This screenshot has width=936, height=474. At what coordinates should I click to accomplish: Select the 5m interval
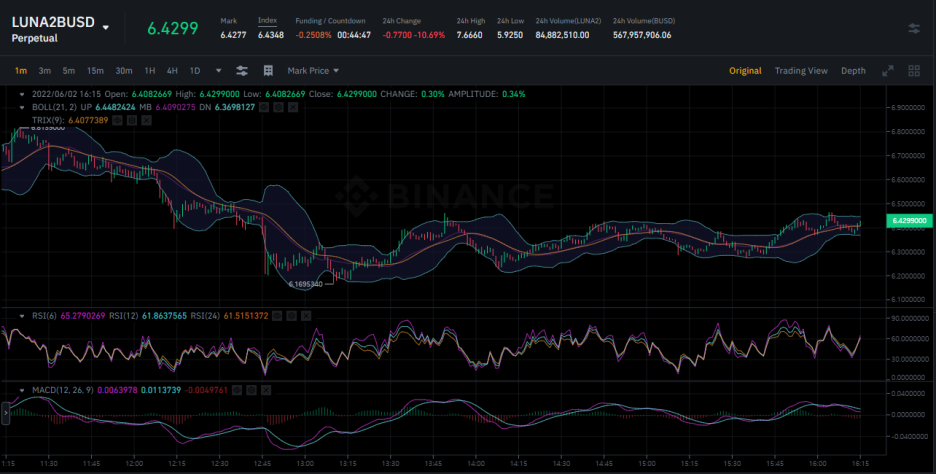pyautogui.click(x=69, y=70)
